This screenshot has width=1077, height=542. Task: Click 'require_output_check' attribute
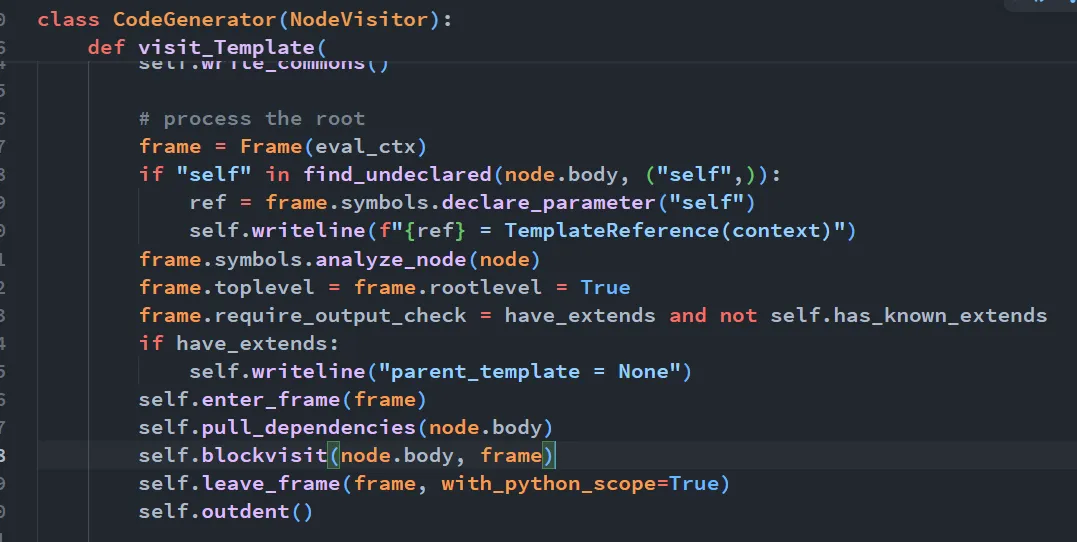pos(340,315)
